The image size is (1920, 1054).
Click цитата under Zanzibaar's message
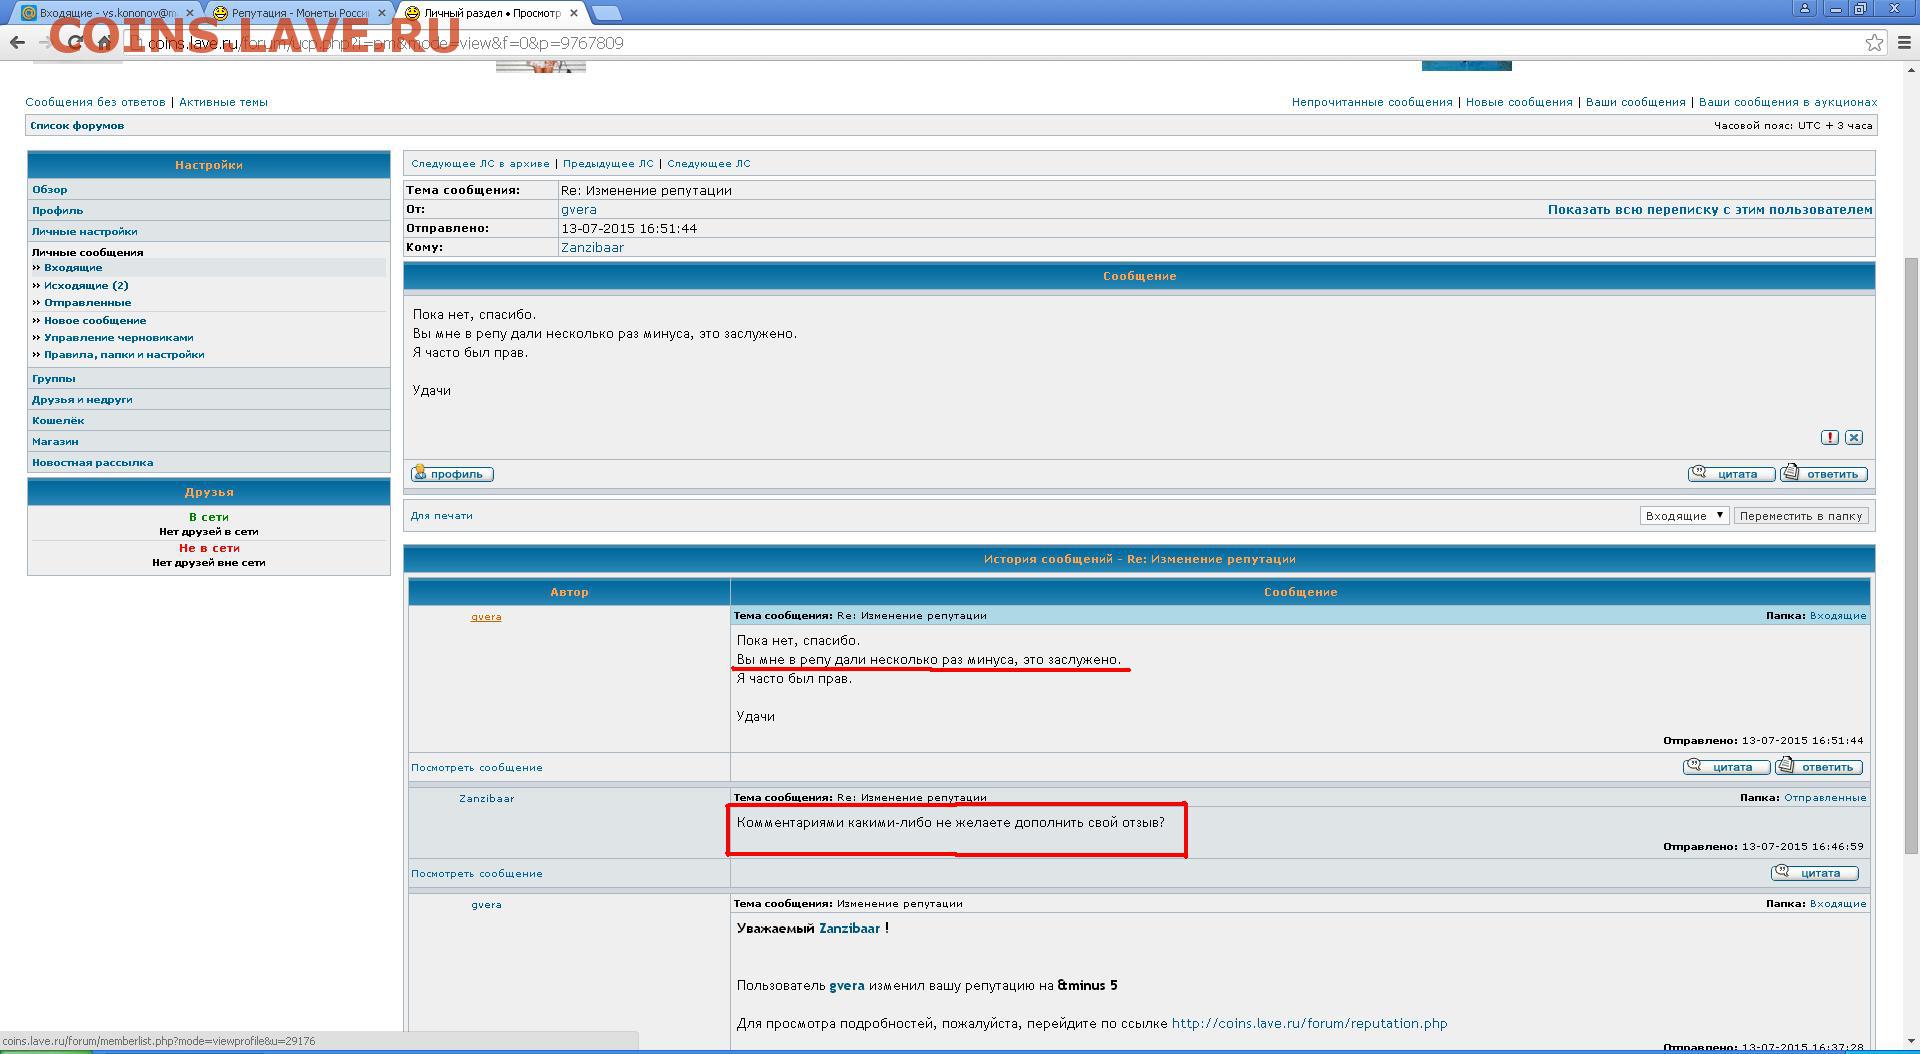point(1814,873)
